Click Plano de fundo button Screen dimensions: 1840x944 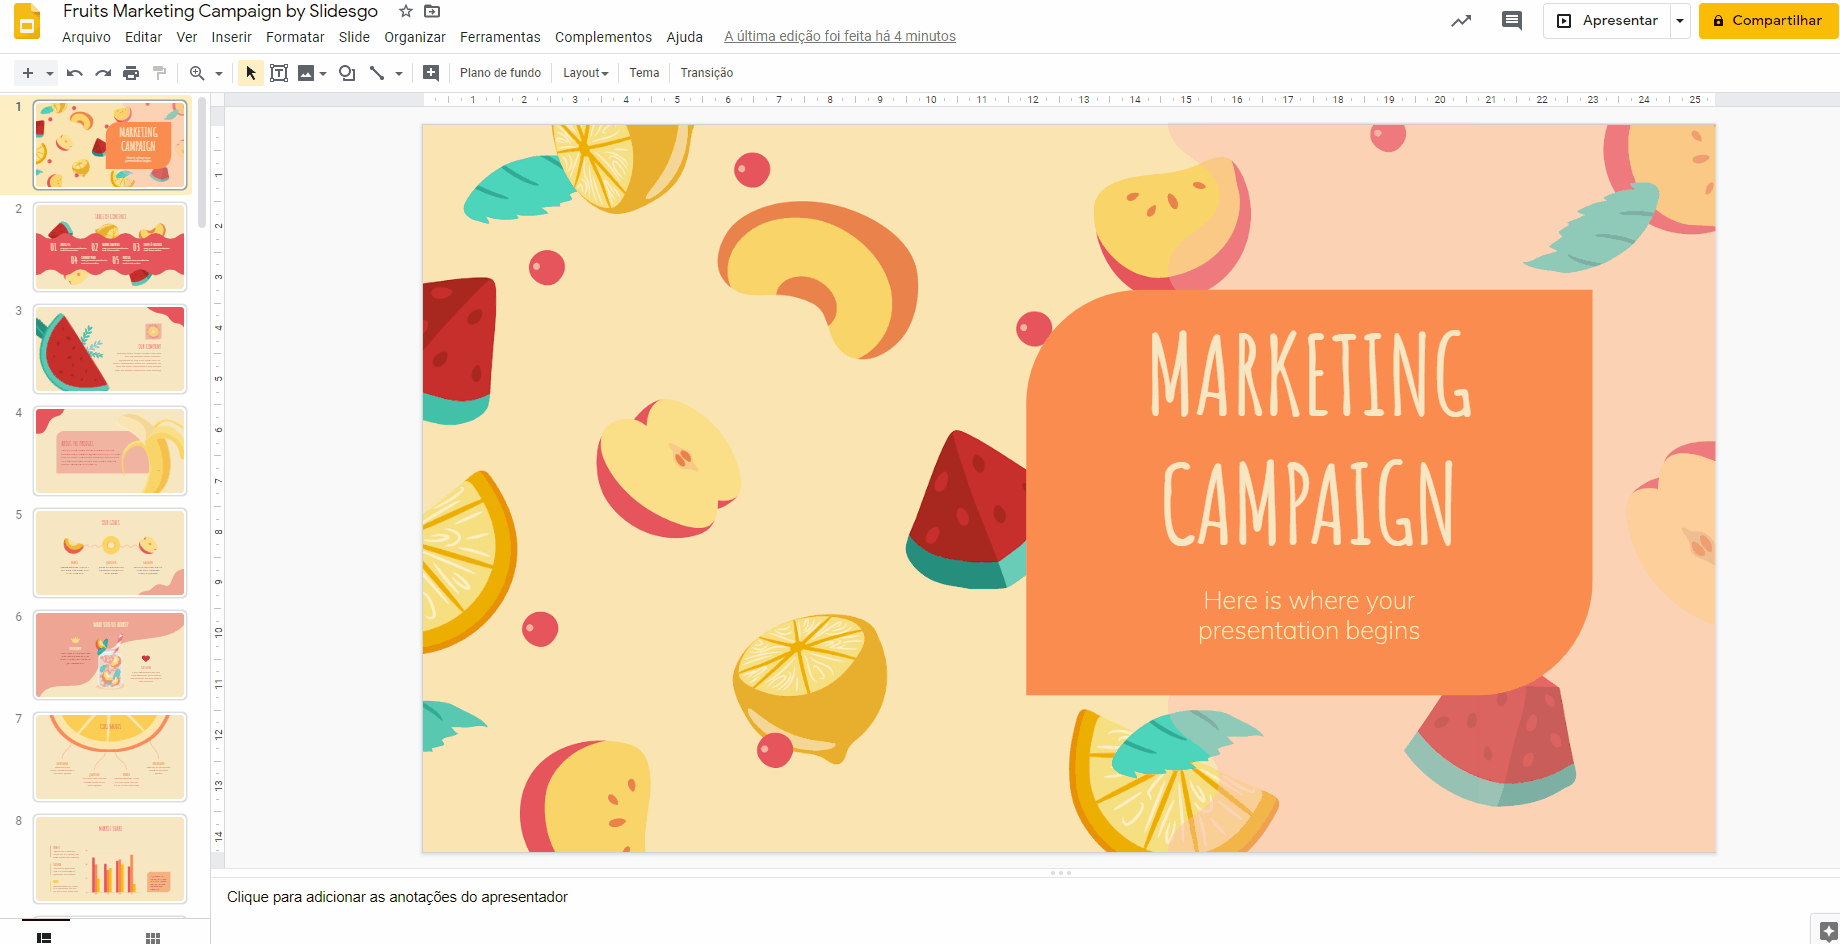(500, 73)
